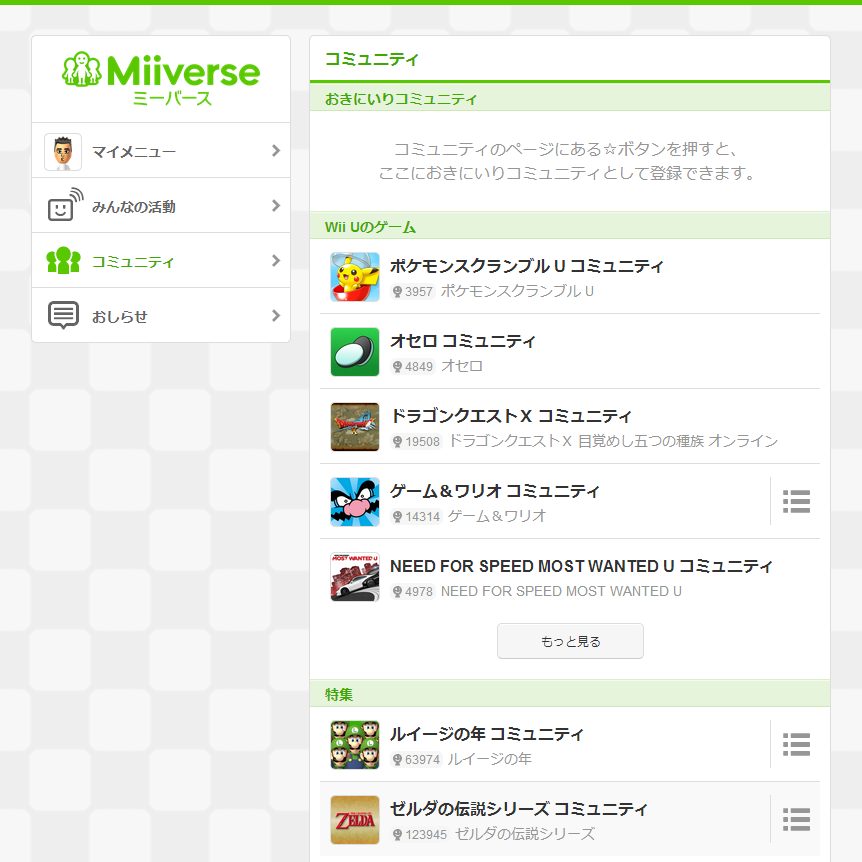Select the Dragon Quest X game icon
The image size is (862, 862).
tap(355, 427)
